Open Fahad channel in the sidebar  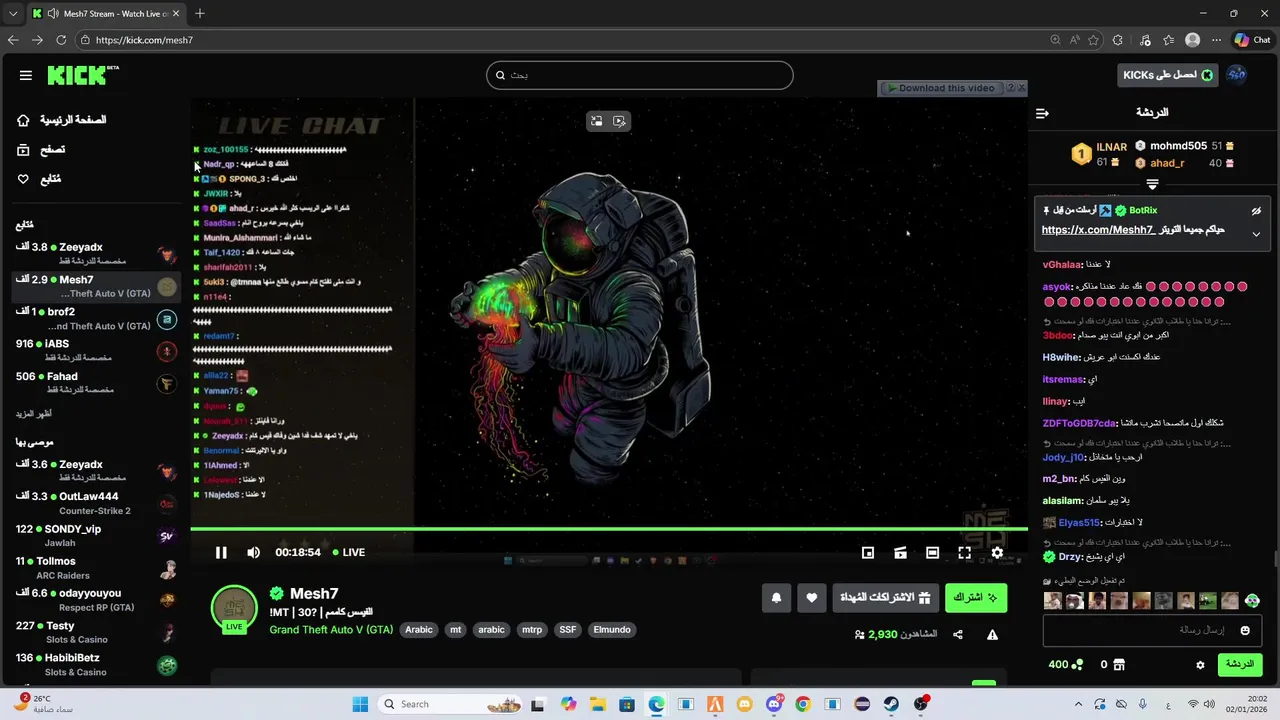96,383
